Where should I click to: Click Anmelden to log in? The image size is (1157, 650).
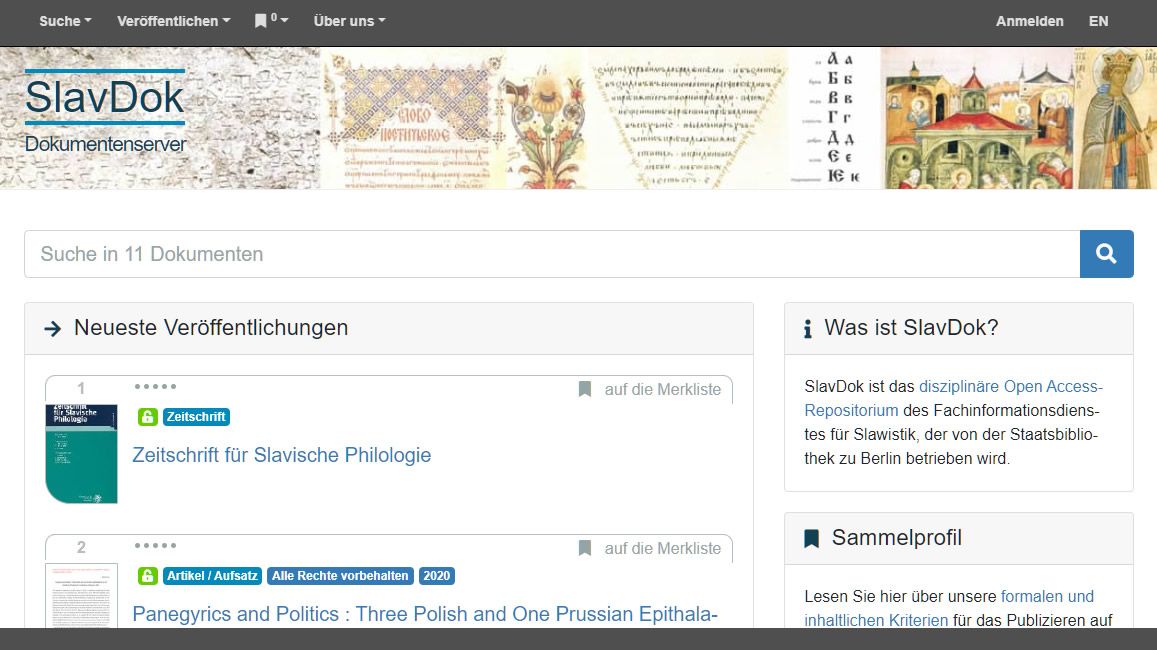[1029, 21]
